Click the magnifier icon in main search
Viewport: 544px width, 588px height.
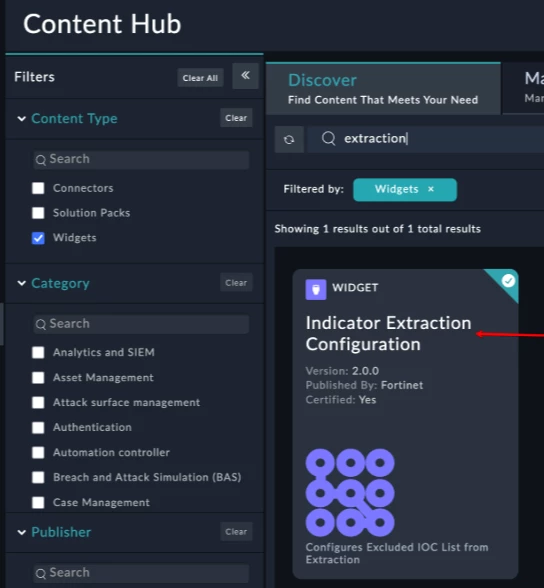328,138
